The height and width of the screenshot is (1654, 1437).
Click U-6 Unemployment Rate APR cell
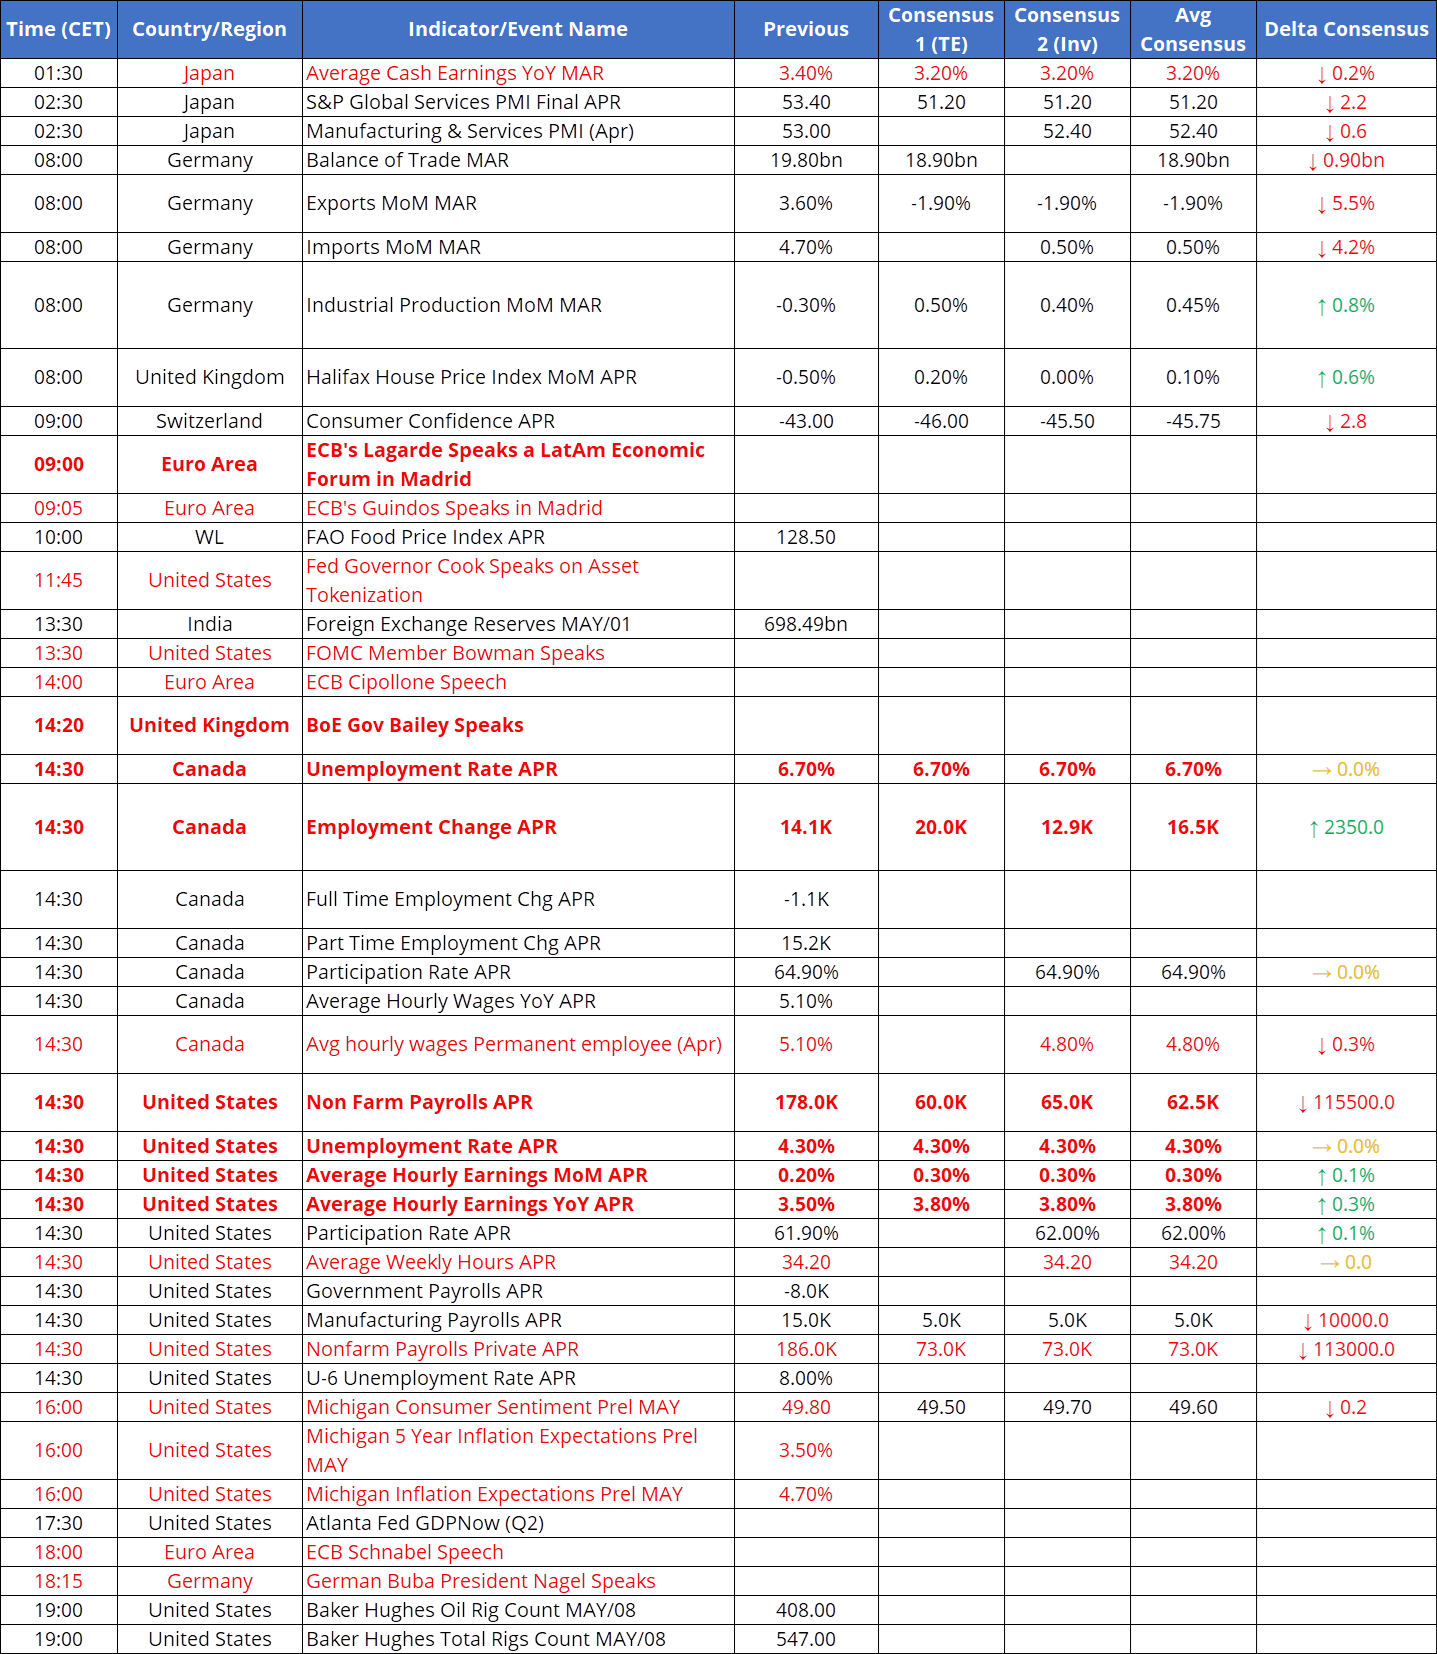[x=518, y=1378]
